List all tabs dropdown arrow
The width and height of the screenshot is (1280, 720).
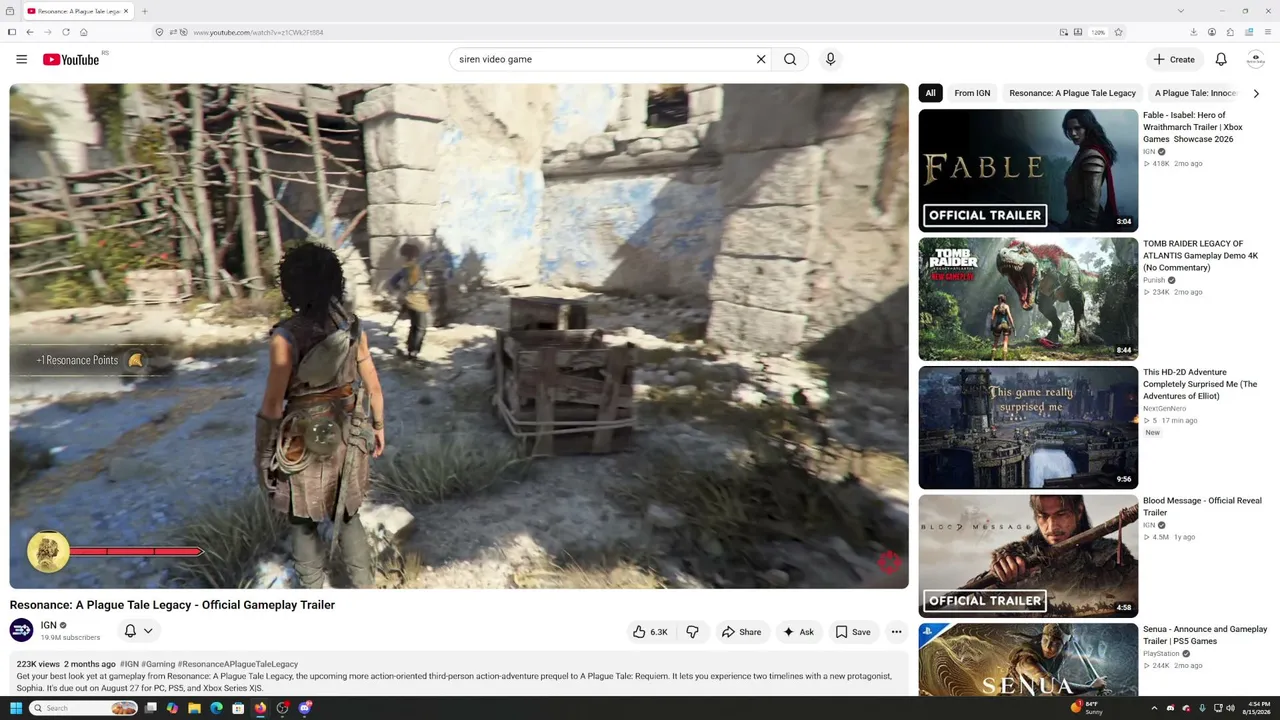click(1181, 11)
